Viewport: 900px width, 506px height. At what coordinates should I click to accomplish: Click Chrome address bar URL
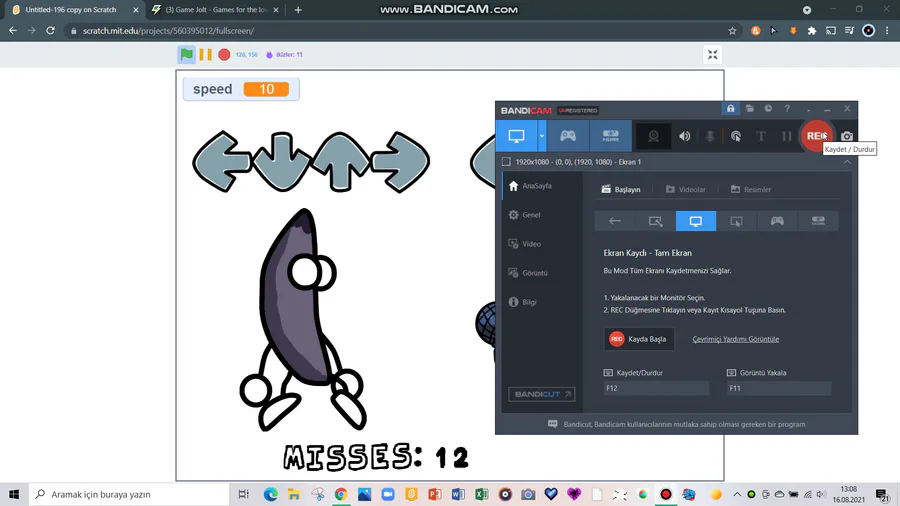(x=168, y=31)
